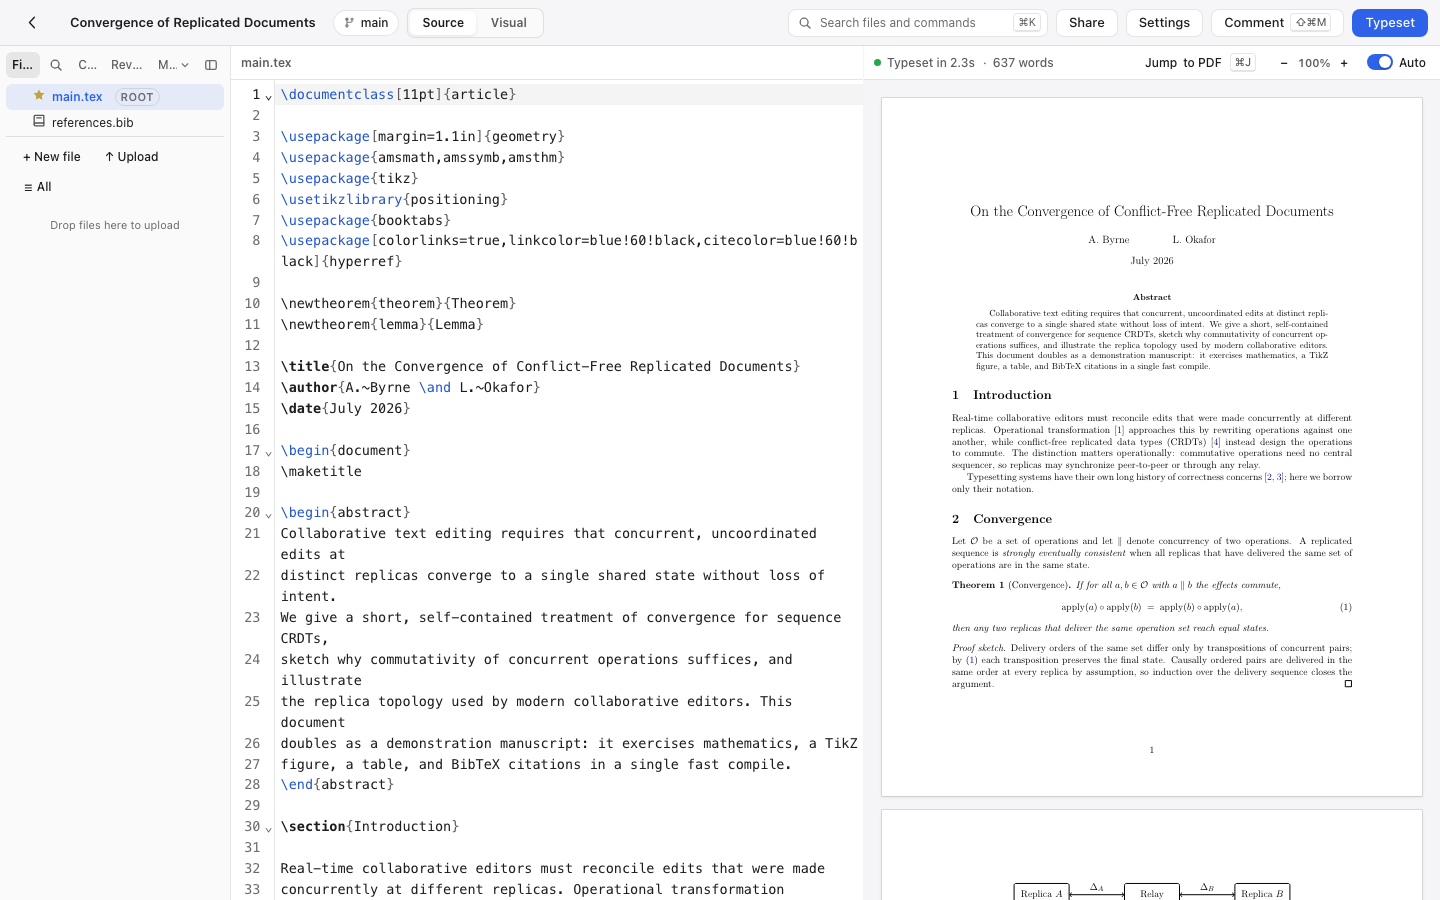The image size is (1440, 900).
Task: Click the 637 words count
Action: [x=1023, y=62]
